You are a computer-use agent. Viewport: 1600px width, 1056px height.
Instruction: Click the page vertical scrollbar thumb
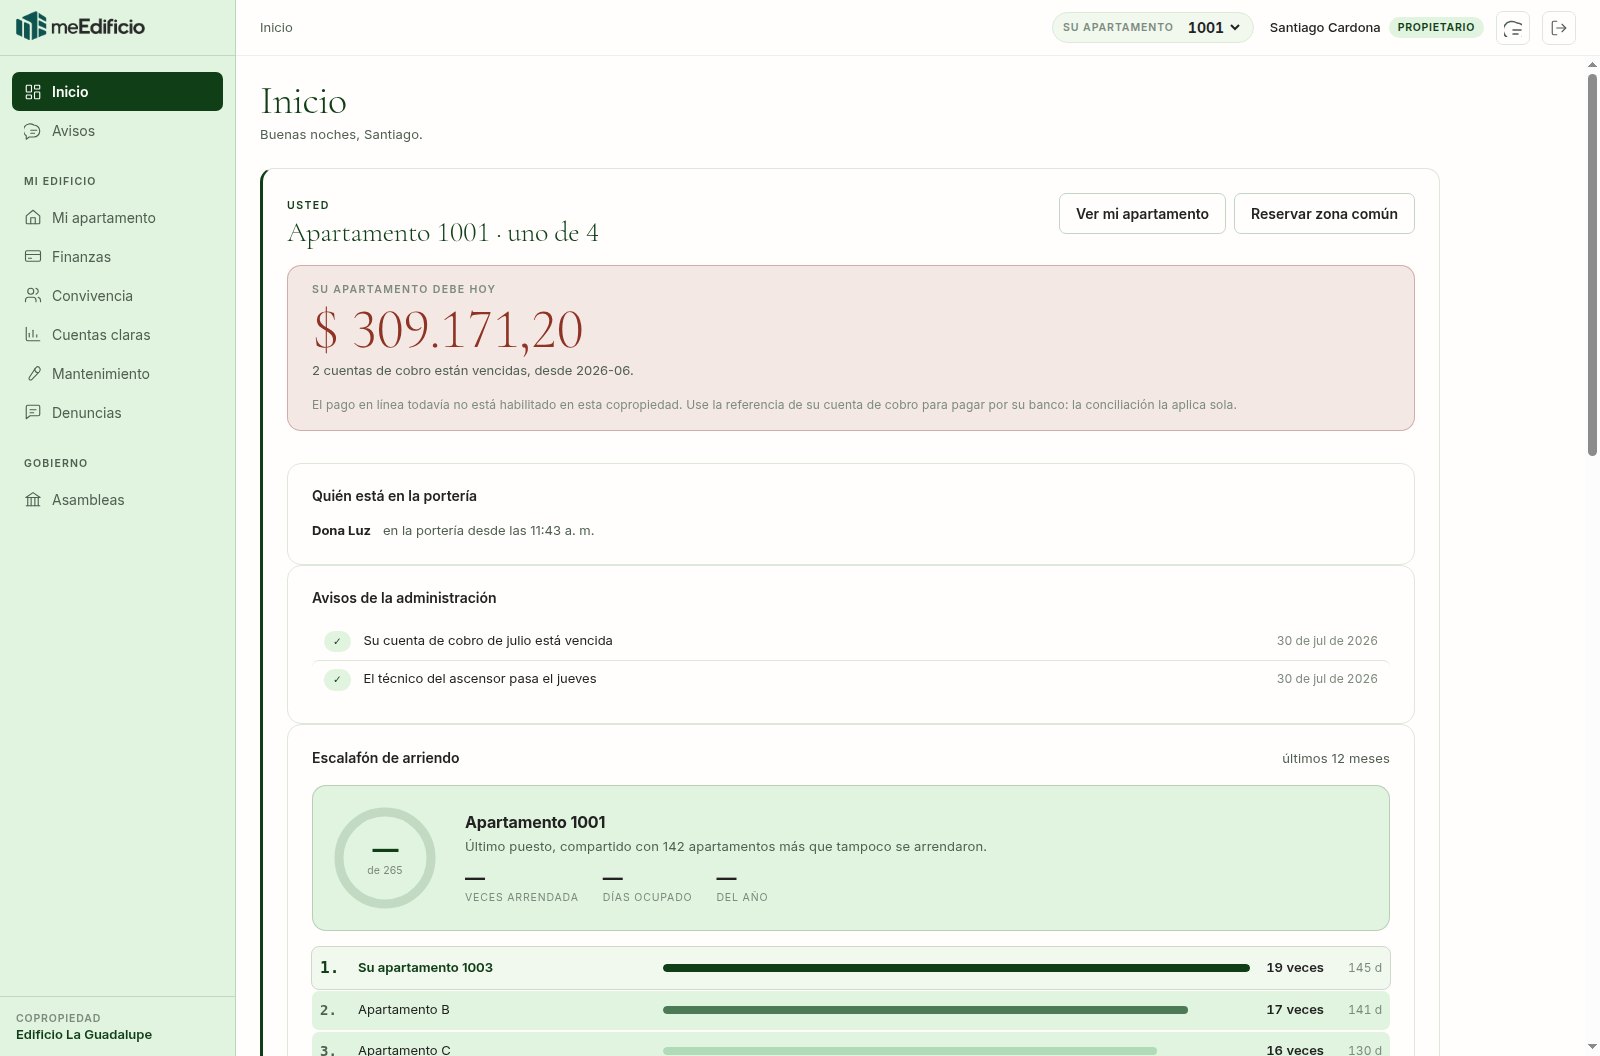tap(1592, 265)
